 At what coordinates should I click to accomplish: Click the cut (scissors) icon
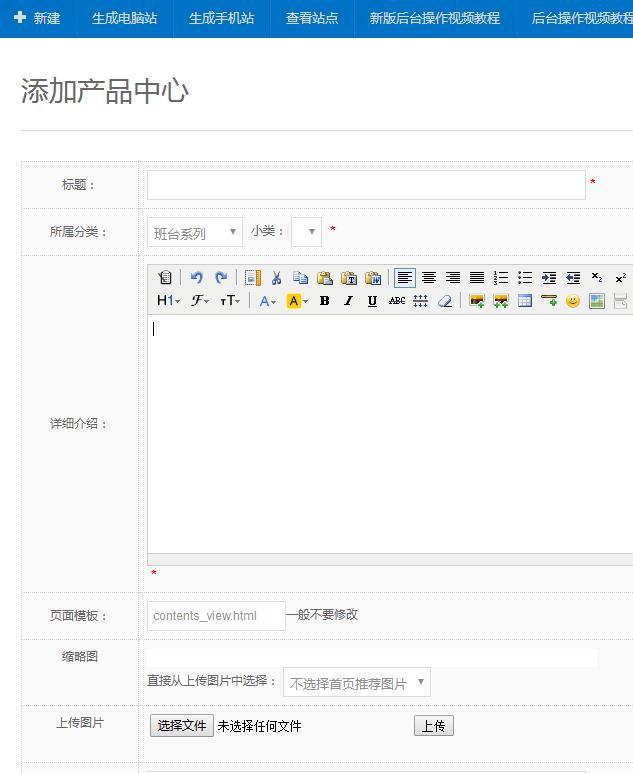tap(276, 278)
